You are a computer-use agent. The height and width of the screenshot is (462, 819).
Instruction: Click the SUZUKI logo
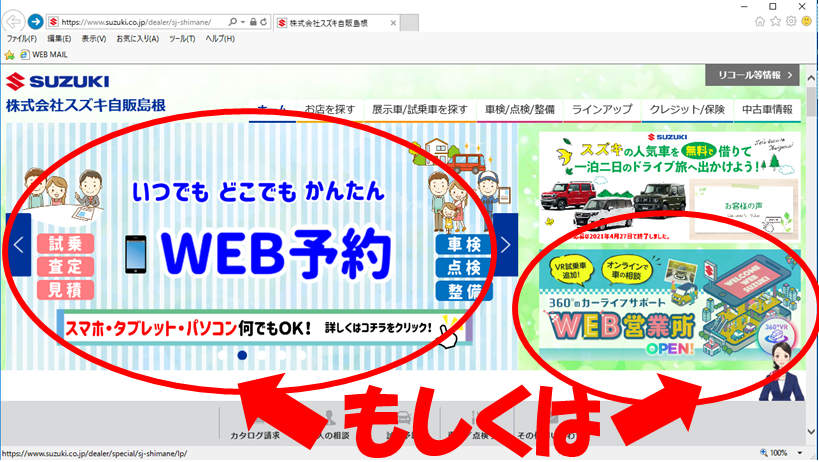[57, 81]
